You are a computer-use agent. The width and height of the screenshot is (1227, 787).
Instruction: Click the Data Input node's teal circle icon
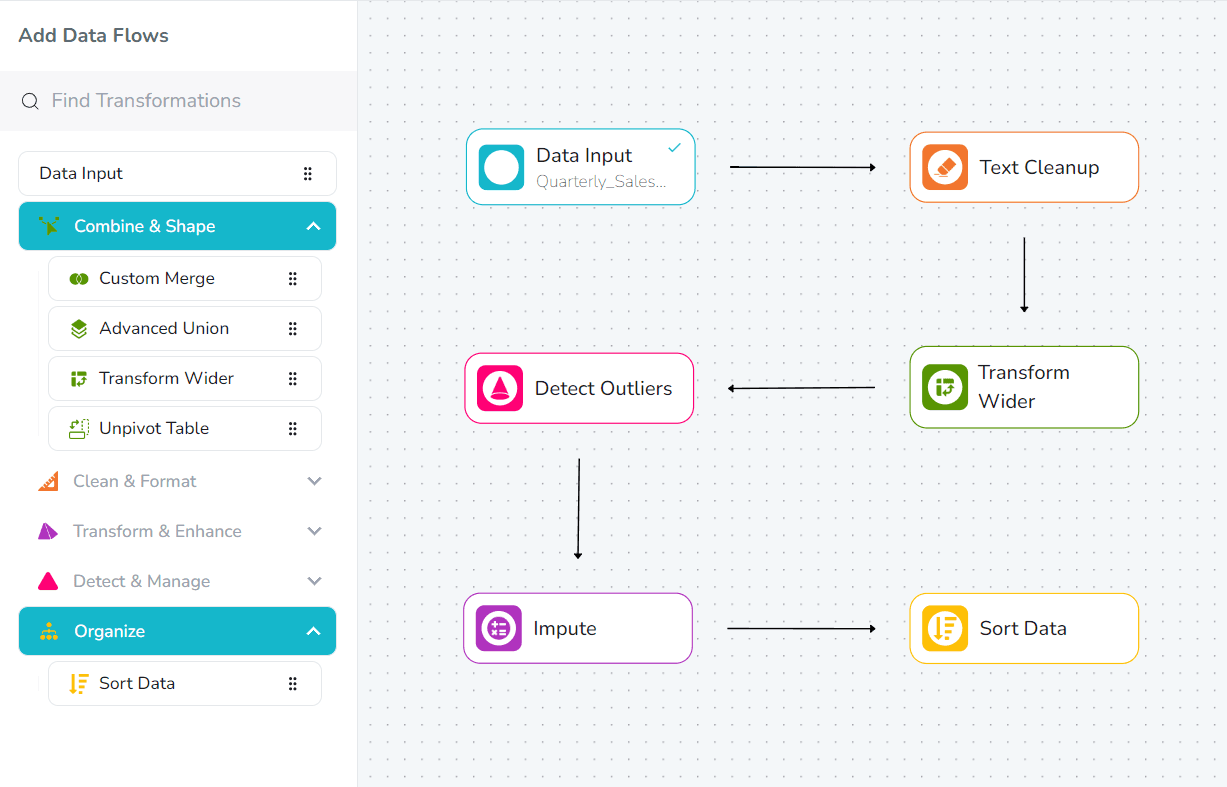502,167
